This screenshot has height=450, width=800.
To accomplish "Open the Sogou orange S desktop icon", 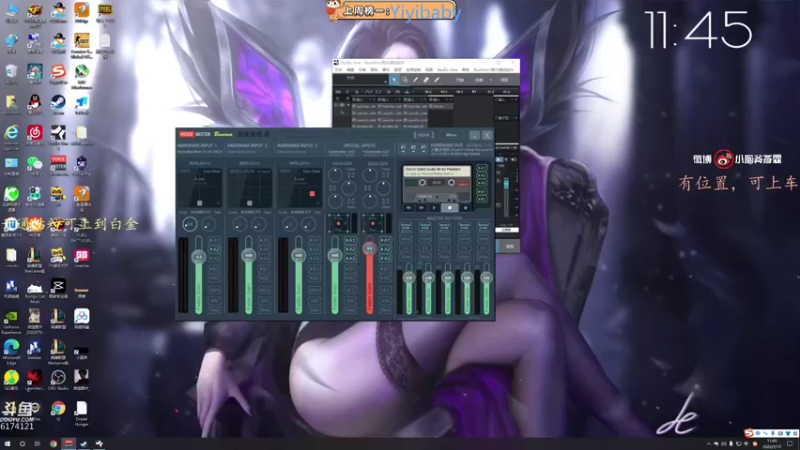I will (58, 73).
